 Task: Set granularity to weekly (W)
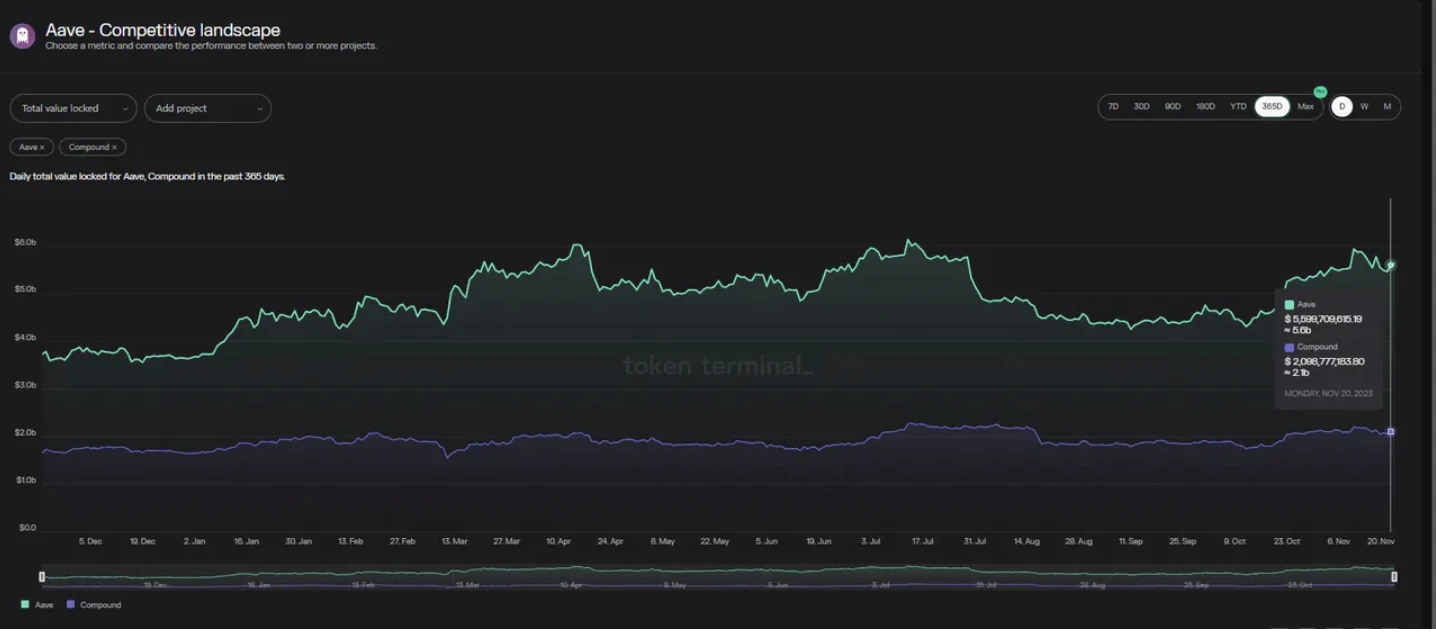[1364, 107]
